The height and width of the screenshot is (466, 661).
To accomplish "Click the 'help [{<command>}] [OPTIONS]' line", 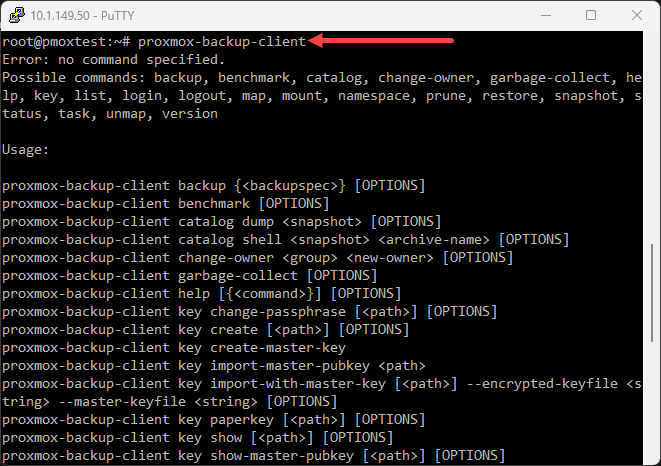I will tap(202, 294).
